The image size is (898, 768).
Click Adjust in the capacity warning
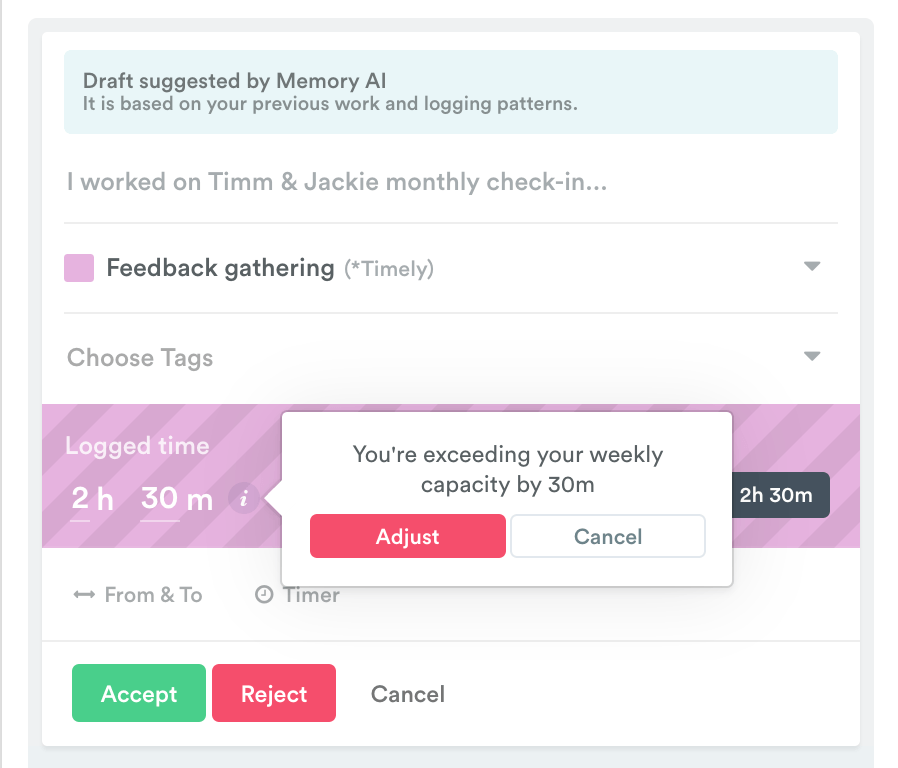[x=408, y=536]
